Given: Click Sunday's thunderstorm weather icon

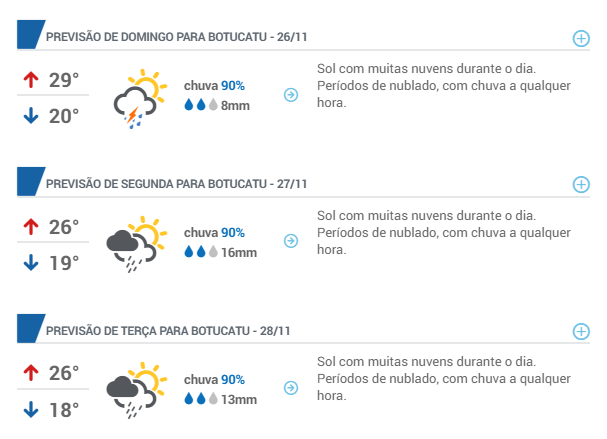Looking at the screenshot, I should click(140, 99).
